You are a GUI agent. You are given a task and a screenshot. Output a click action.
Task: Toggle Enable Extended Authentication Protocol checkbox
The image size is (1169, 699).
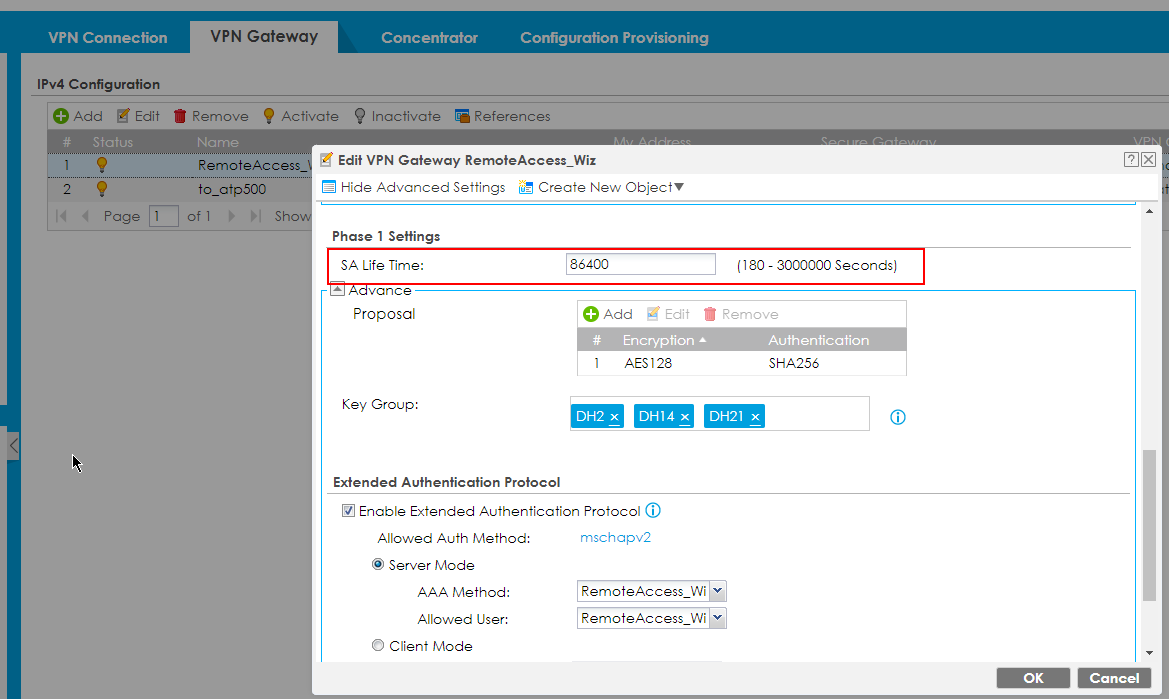(348, 511)
